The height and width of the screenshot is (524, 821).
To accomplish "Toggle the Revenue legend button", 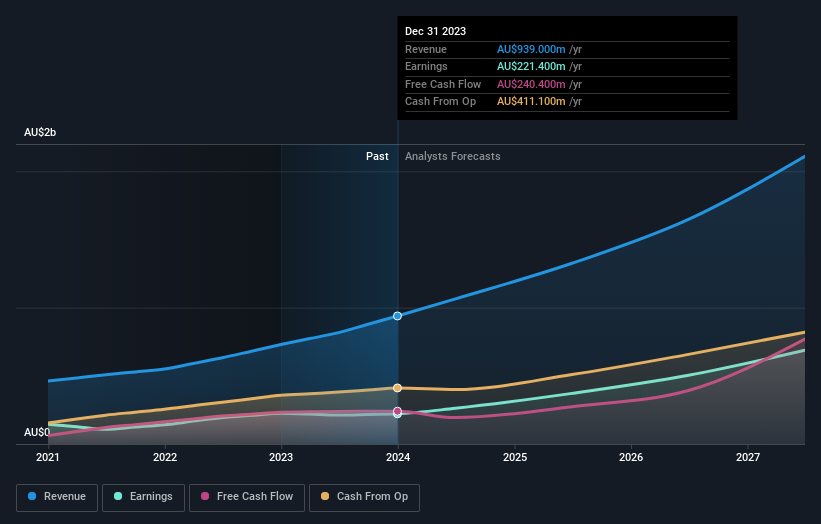I will tap(57, 497).
